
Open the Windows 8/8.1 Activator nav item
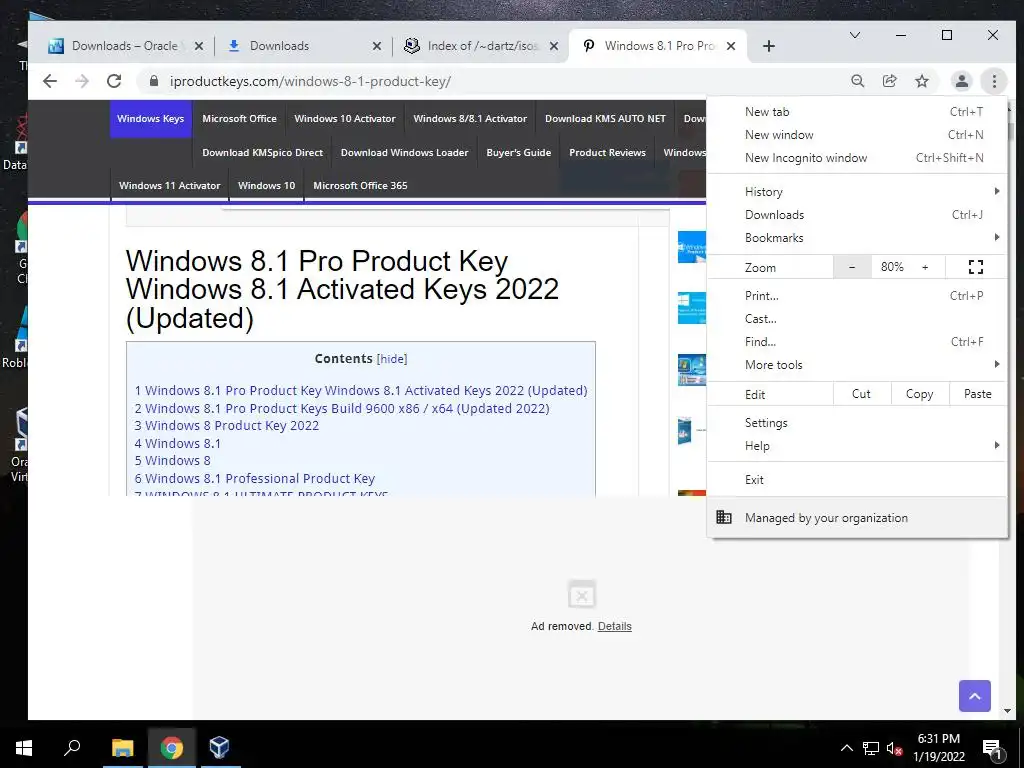coord(470,118)
